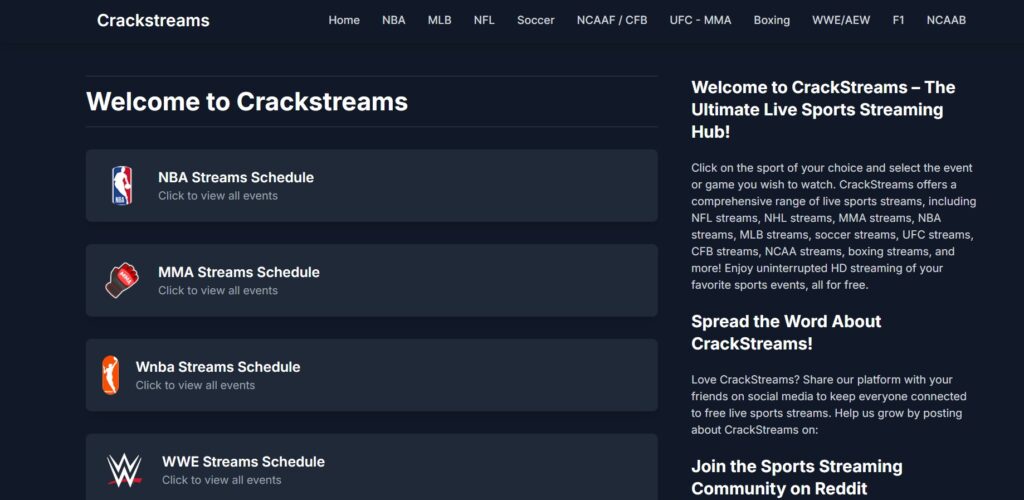Select UFC - MMA in navigation
This screenshot has height=500, width=1024.
pyautogui.click(x=700, y=20)
